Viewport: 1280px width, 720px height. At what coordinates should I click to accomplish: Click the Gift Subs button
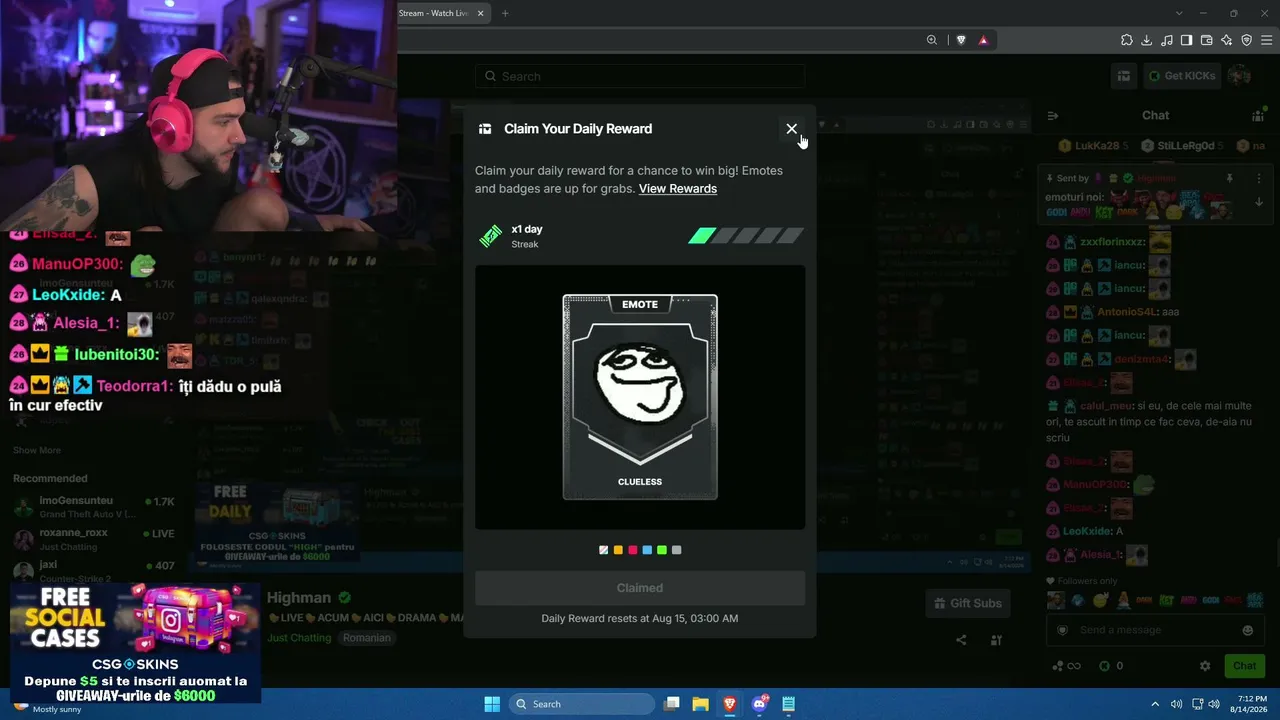(x=967, y=603)
